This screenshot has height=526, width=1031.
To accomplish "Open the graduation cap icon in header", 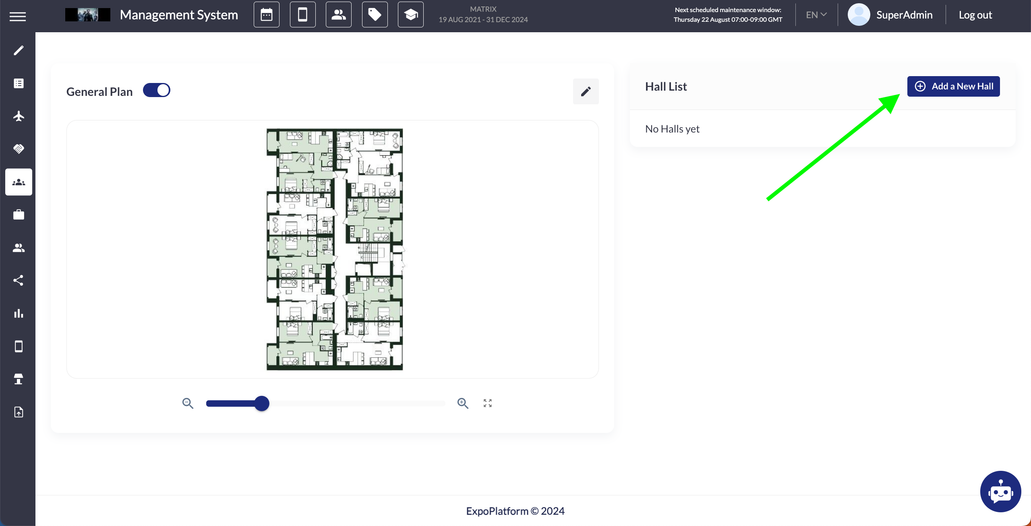I will point(411,15).
